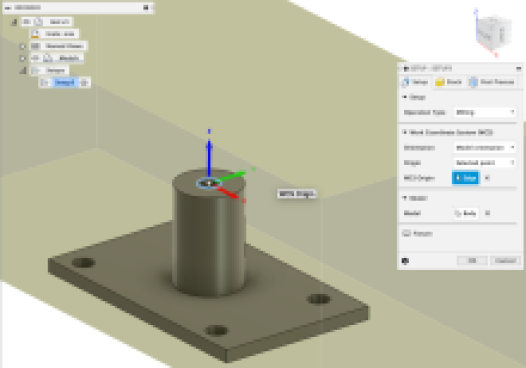
Task: Open the Operation Type dropdown
Action: coord(485,112)
